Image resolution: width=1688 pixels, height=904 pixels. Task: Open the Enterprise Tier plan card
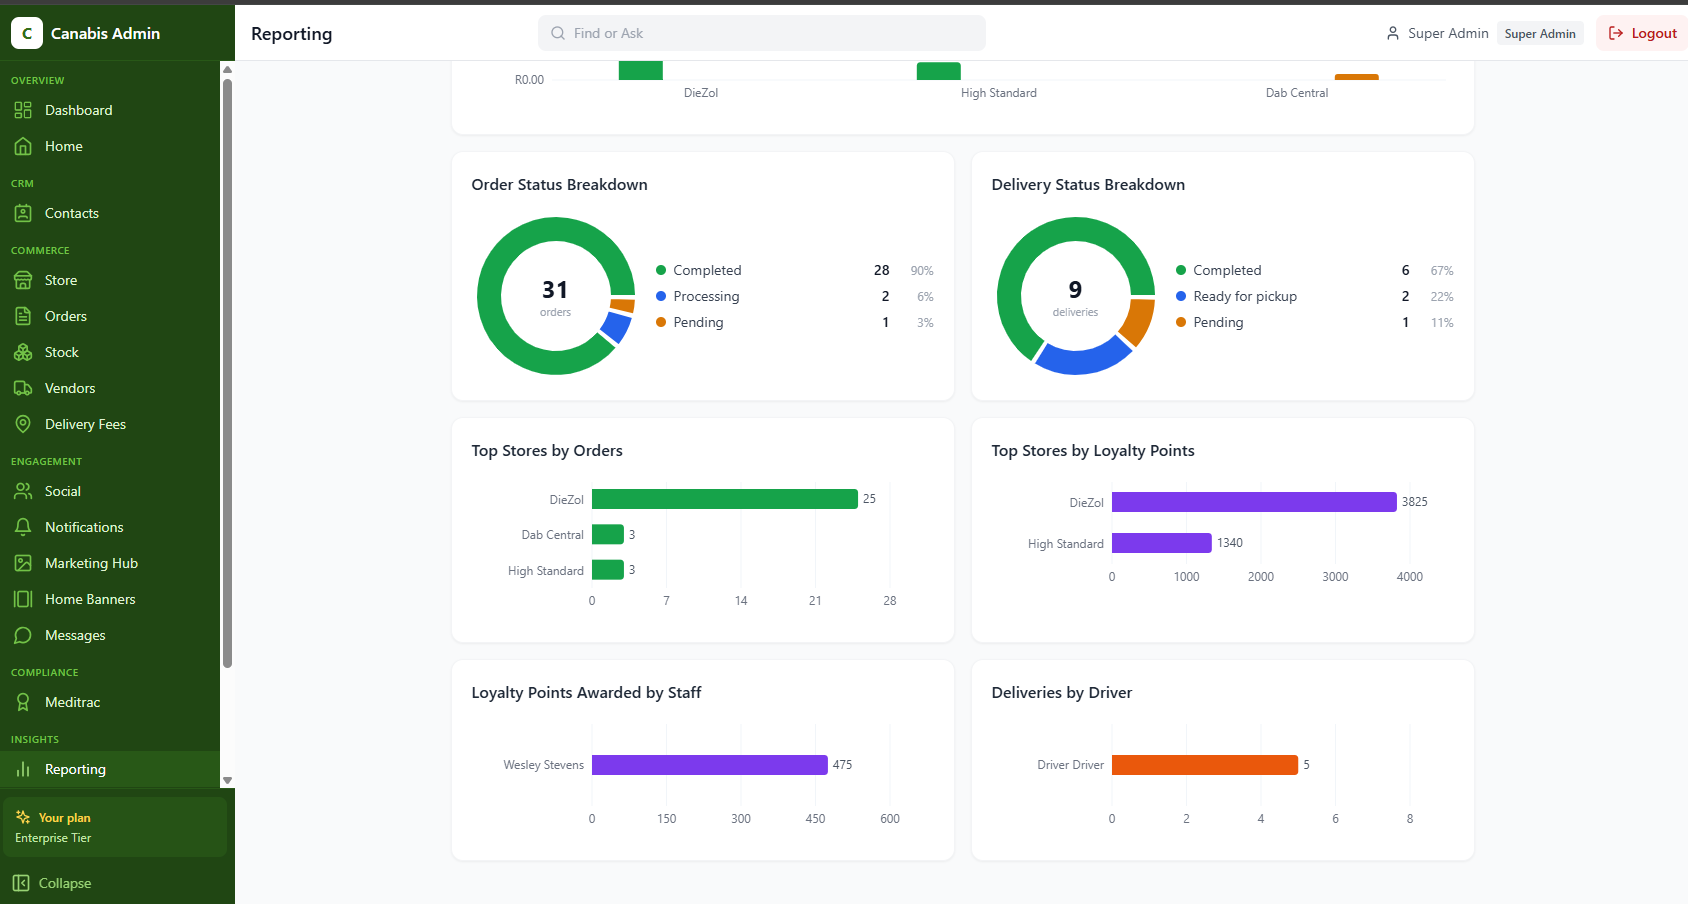coord(115,827)
